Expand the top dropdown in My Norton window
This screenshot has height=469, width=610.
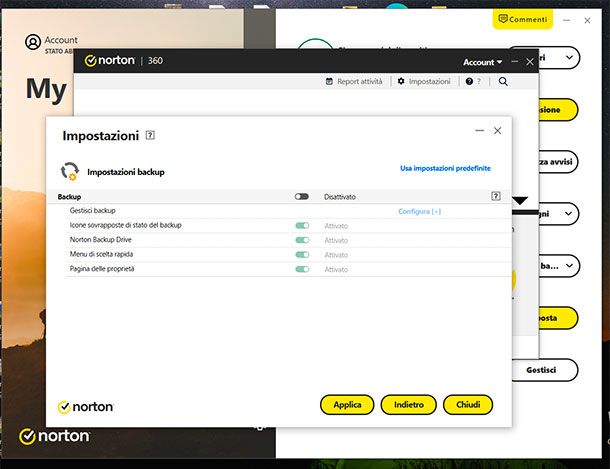[569, 58]
